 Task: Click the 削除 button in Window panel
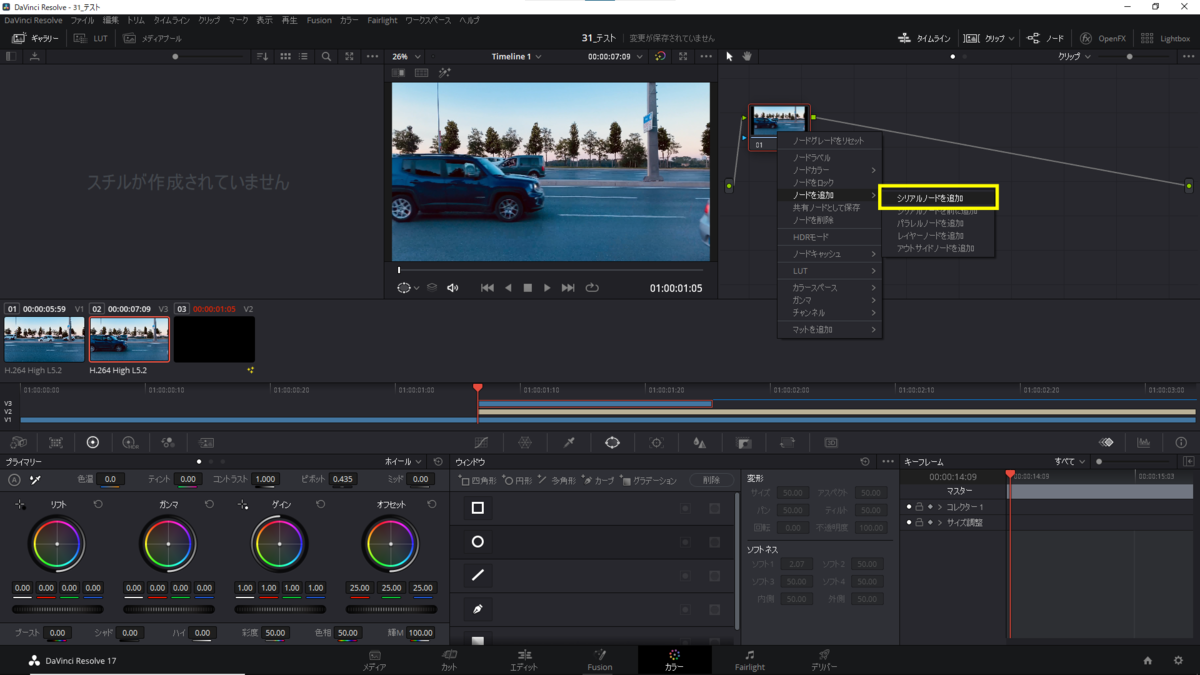click(711, 481)
